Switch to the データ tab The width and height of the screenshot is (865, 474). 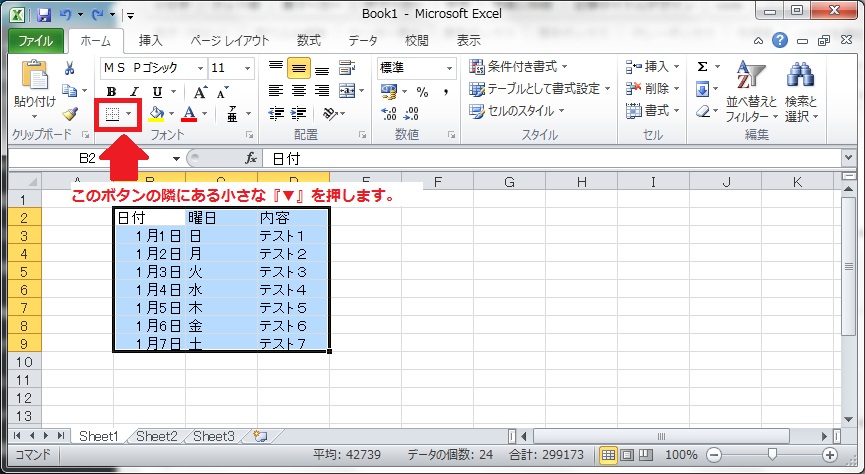(x=363, y=41)
